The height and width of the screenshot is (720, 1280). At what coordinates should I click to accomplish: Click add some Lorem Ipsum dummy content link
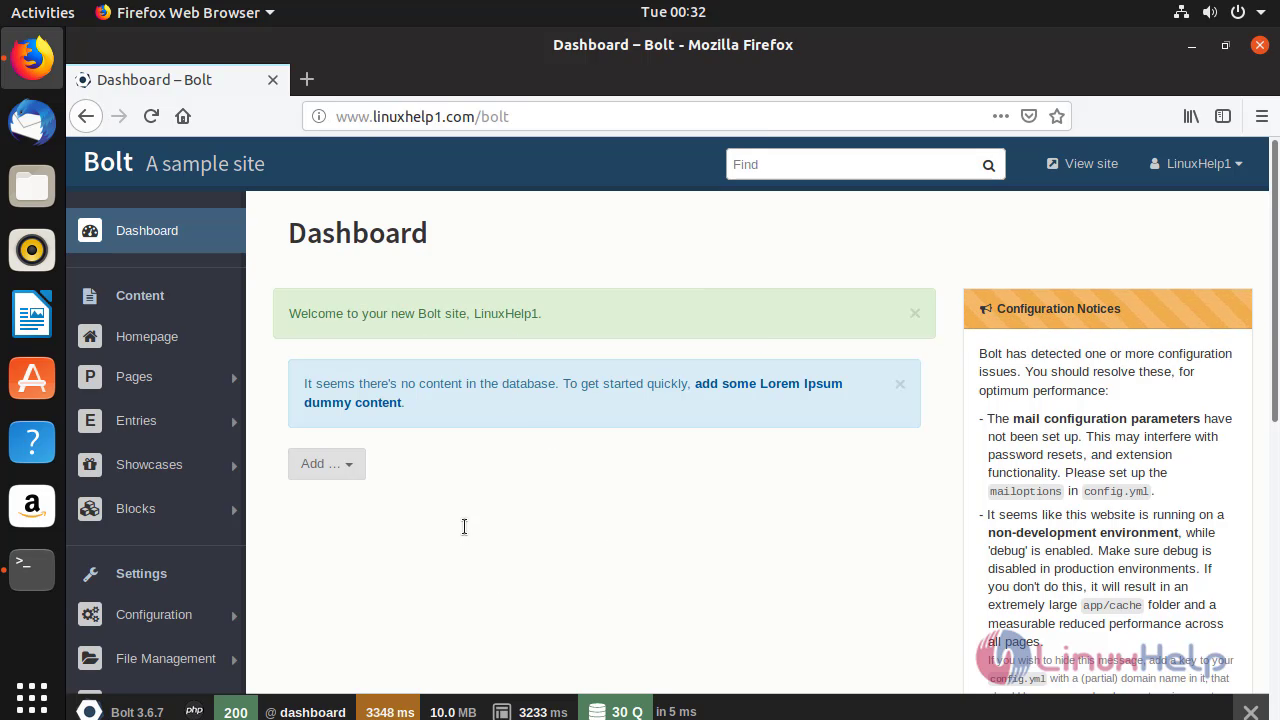pyautogui.click(x=573, y=393)
